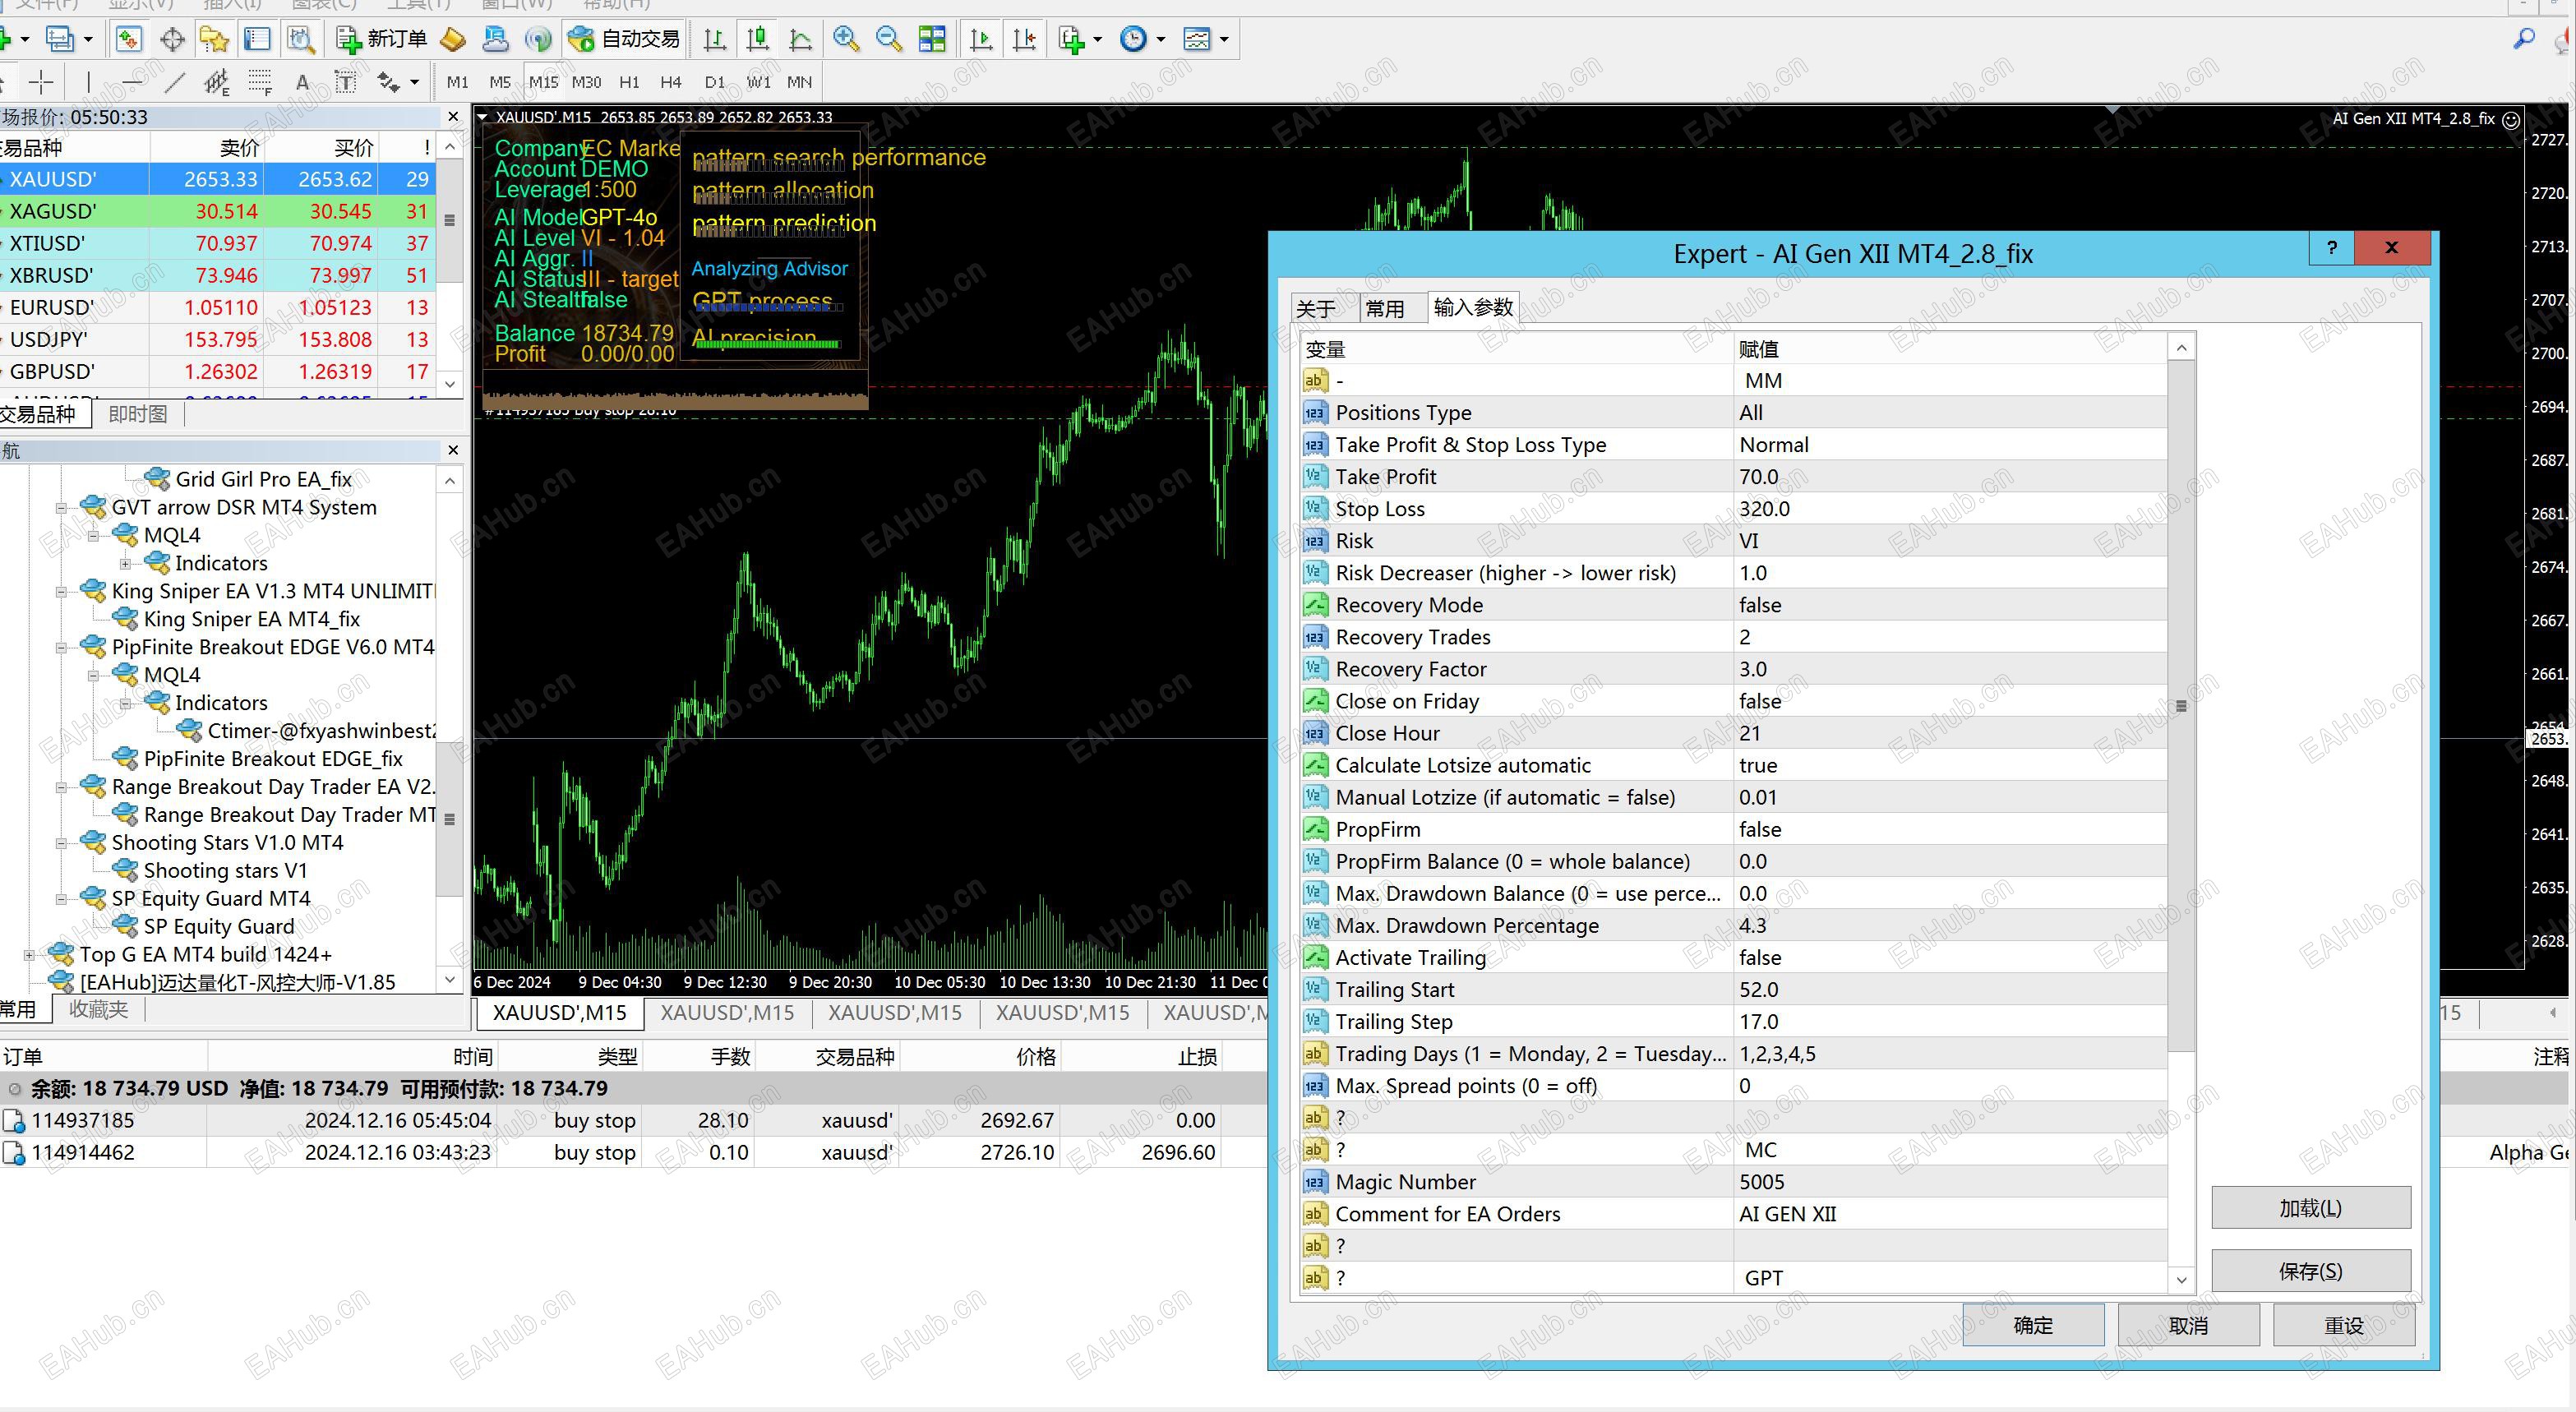Image resolution: width=2576 pixels, height=1412 pixels.
Task: Click the 取消 cancel button
Action: (x=2188, y=1325)
